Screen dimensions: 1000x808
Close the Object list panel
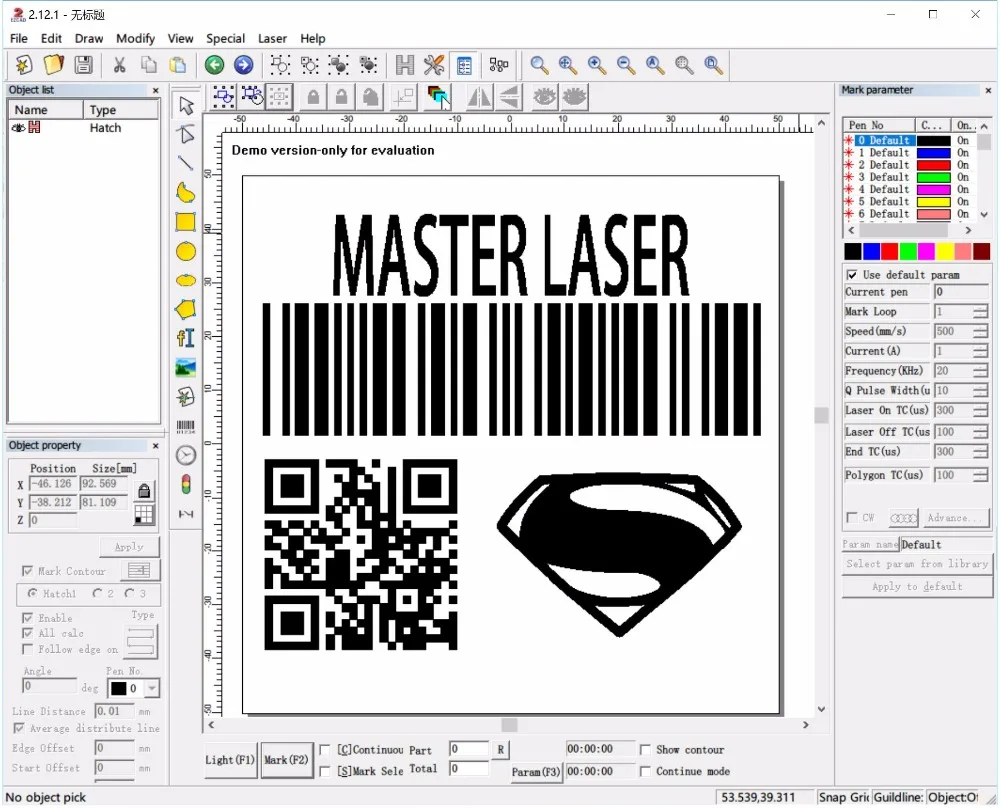pos(156,91)
